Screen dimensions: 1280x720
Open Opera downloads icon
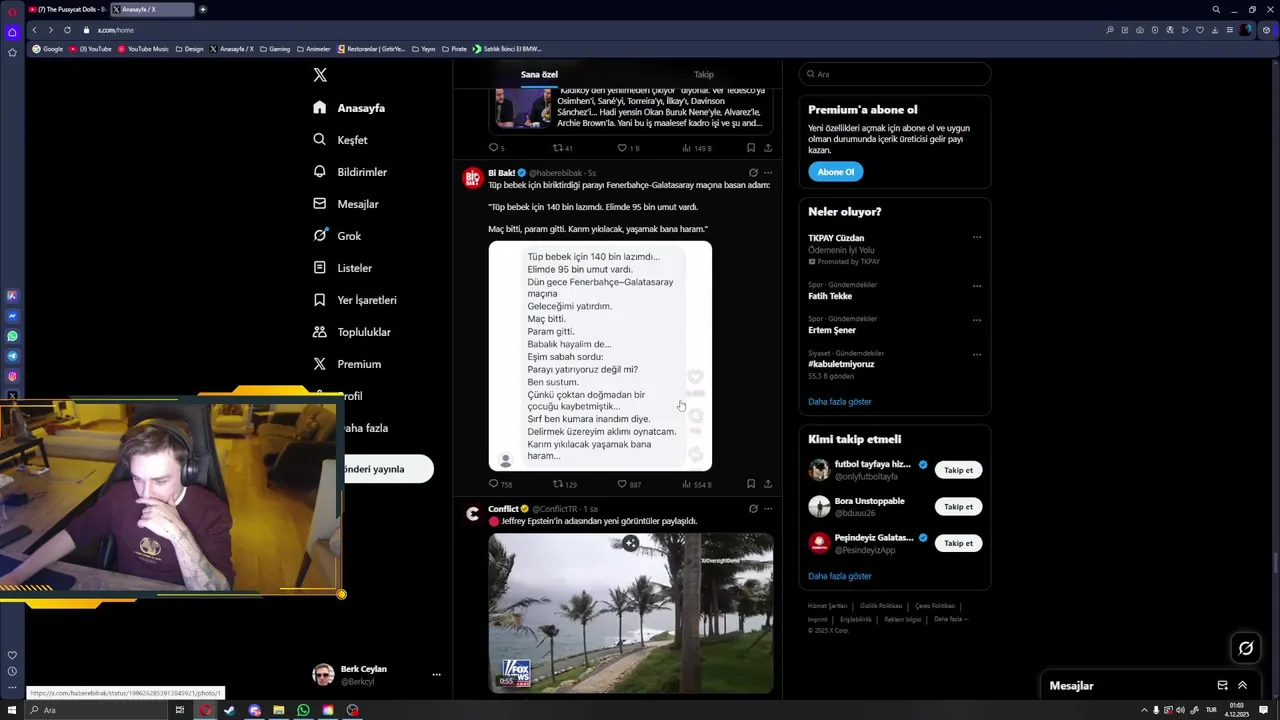coord(1215,30)
